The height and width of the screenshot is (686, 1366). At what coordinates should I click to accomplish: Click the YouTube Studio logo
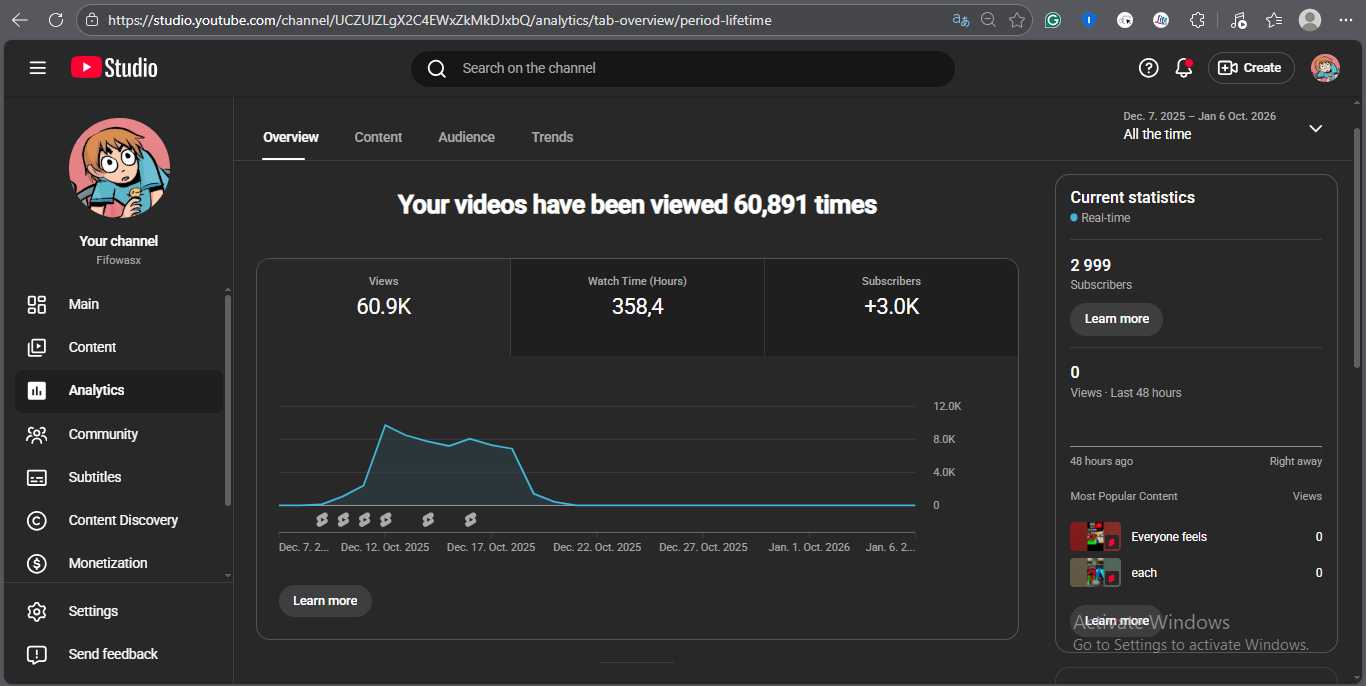click(114, 68)
